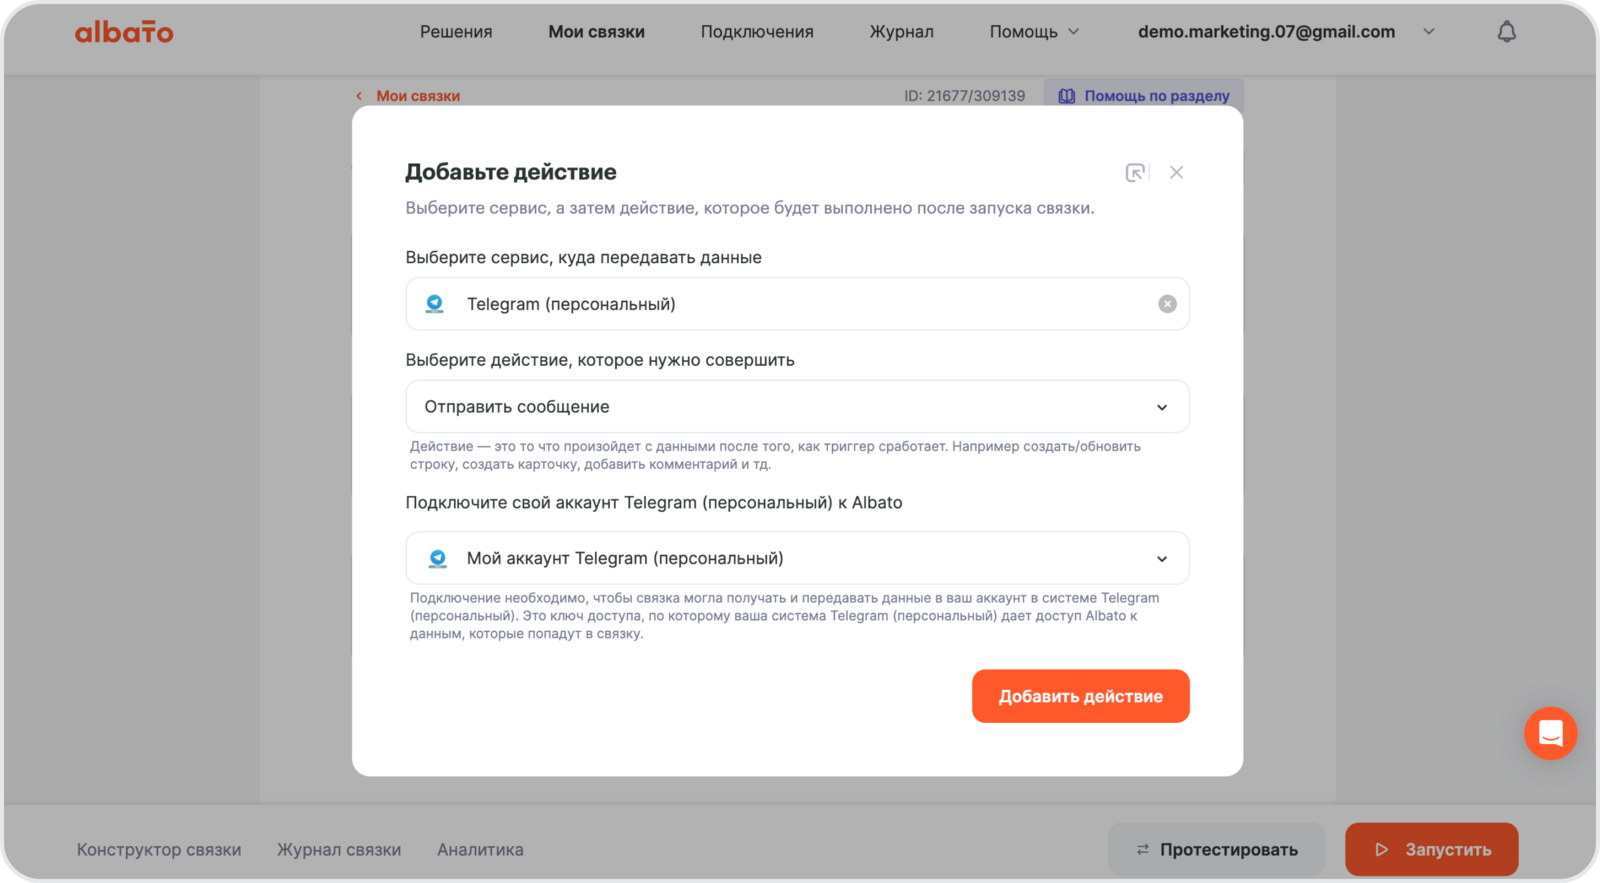Open the orange chat support widget

coord(1550,733)
